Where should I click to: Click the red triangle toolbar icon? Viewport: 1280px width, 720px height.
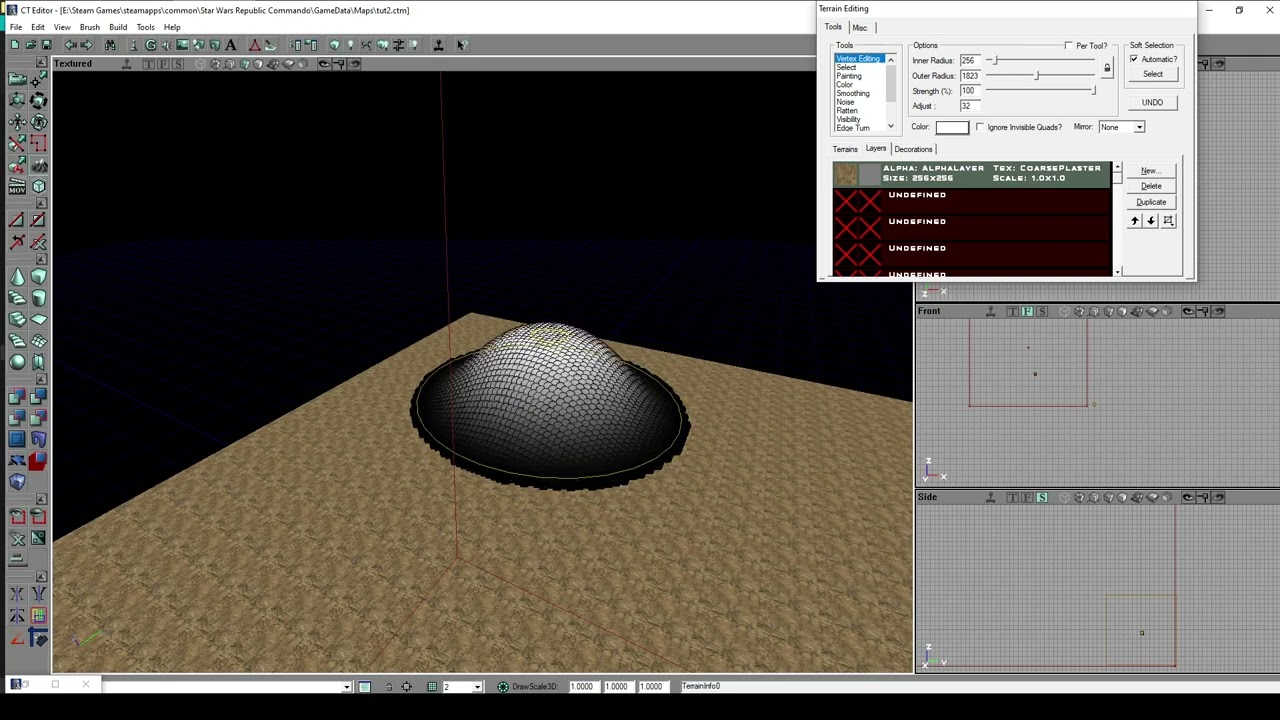(255, 45)
